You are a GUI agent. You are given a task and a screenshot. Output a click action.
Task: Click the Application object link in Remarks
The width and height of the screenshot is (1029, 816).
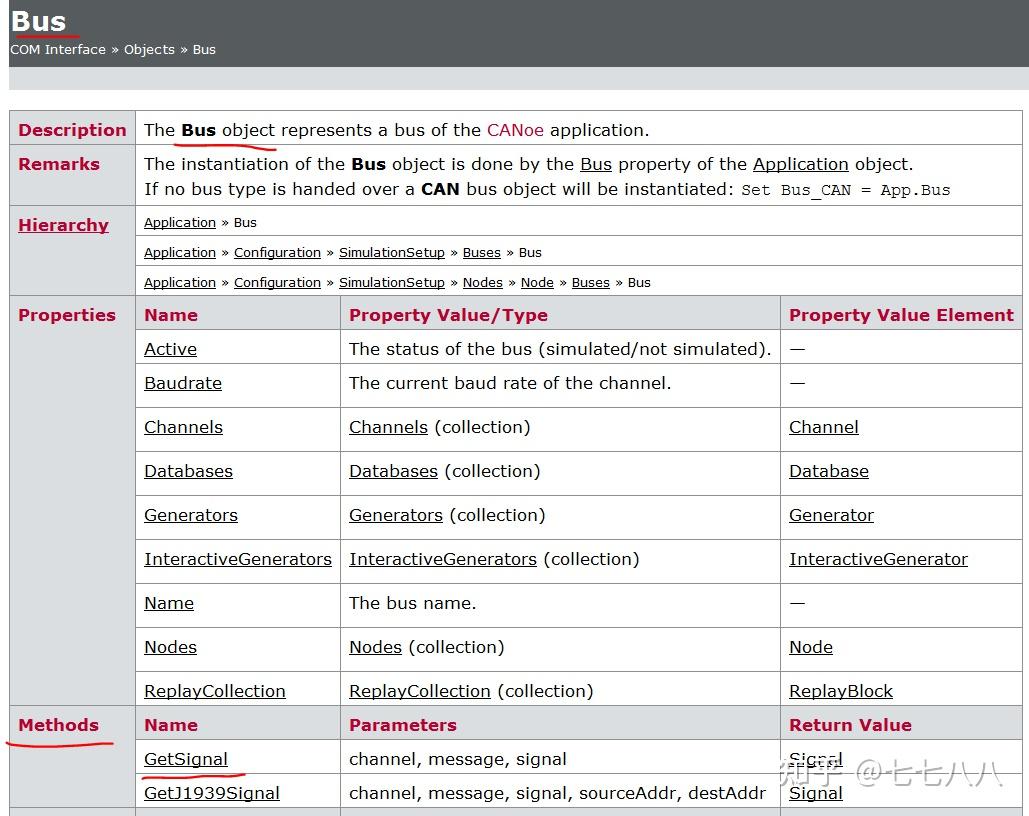click(800, 164)
